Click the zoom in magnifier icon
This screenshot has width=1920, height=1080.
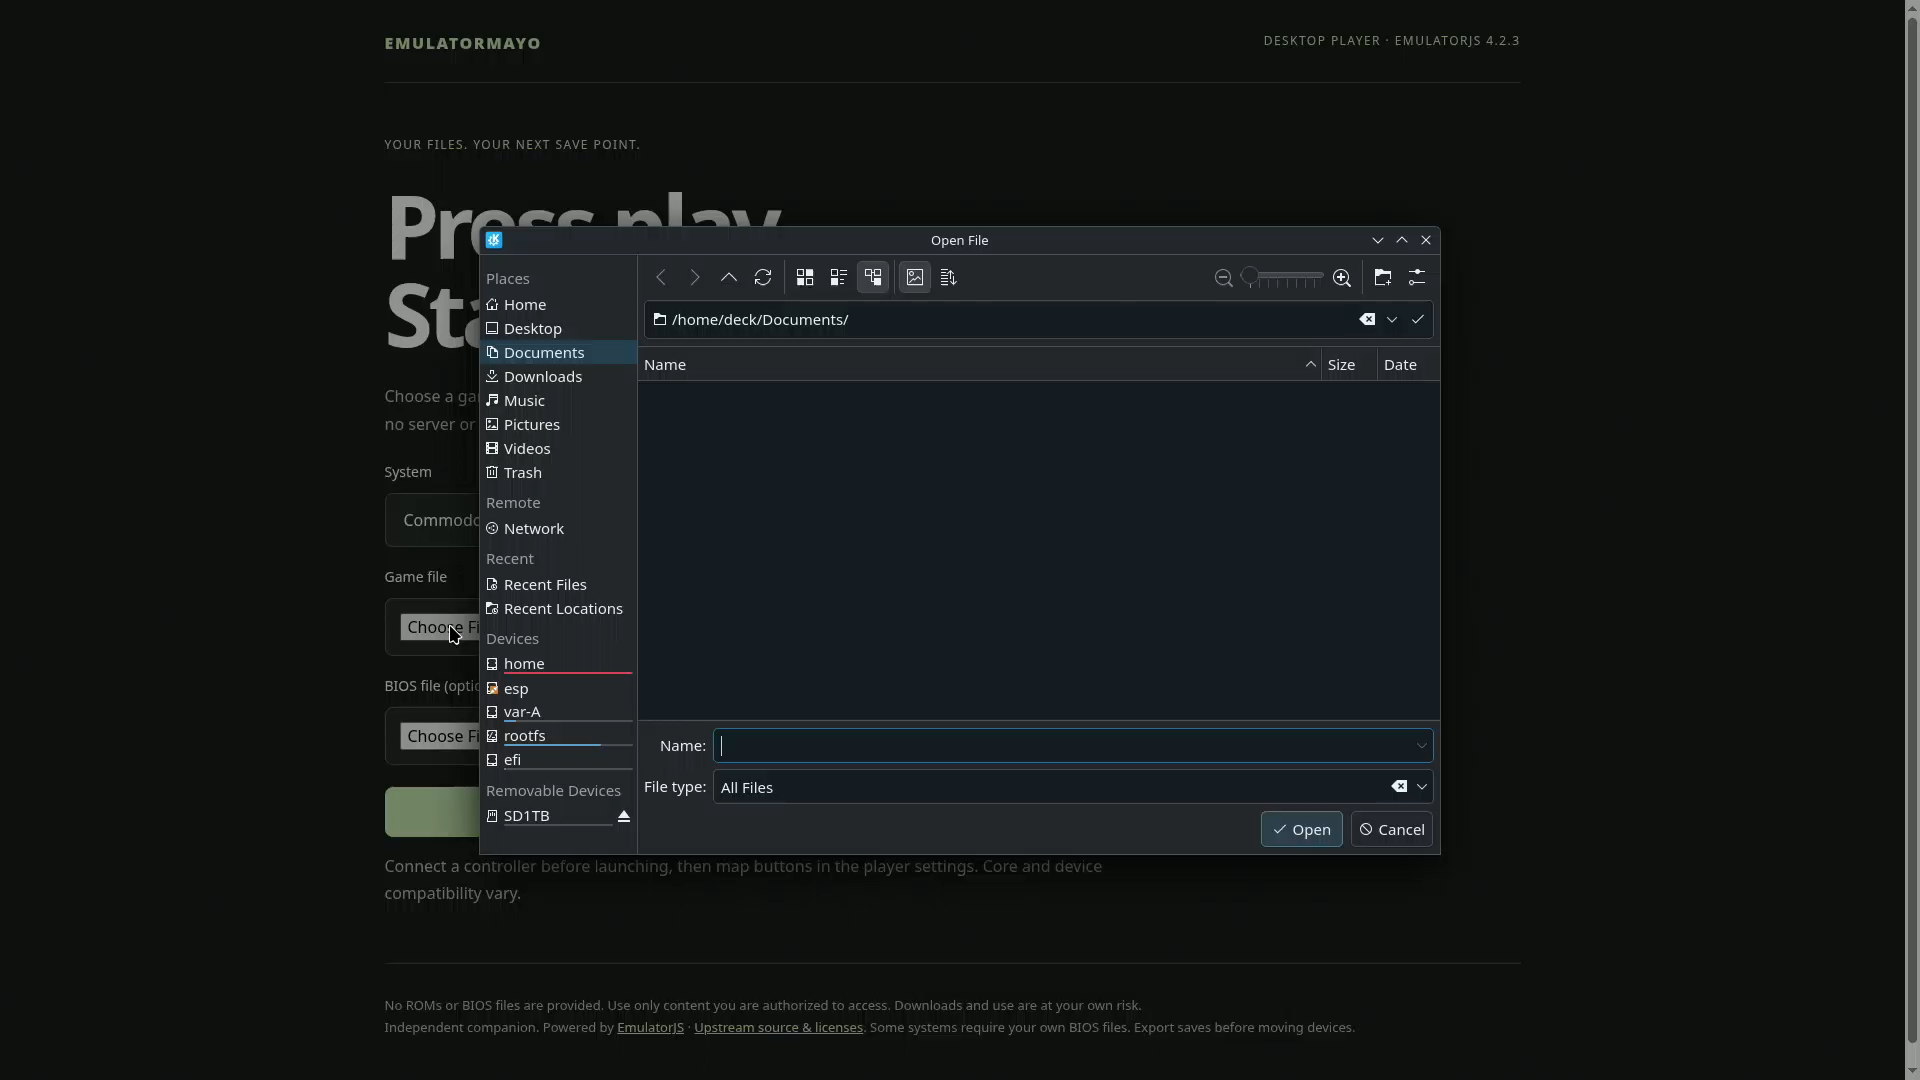click(x=1342, y=278)
